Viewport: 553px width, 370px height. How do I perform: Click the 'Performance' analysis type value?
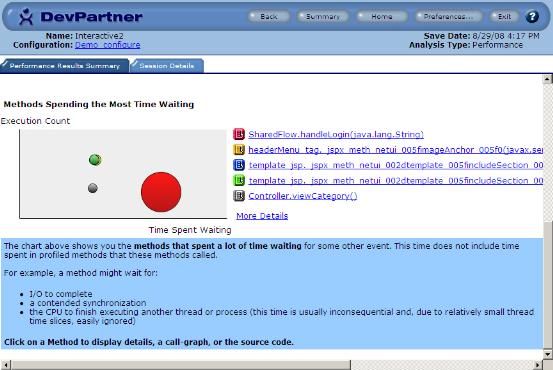[497, 45]
